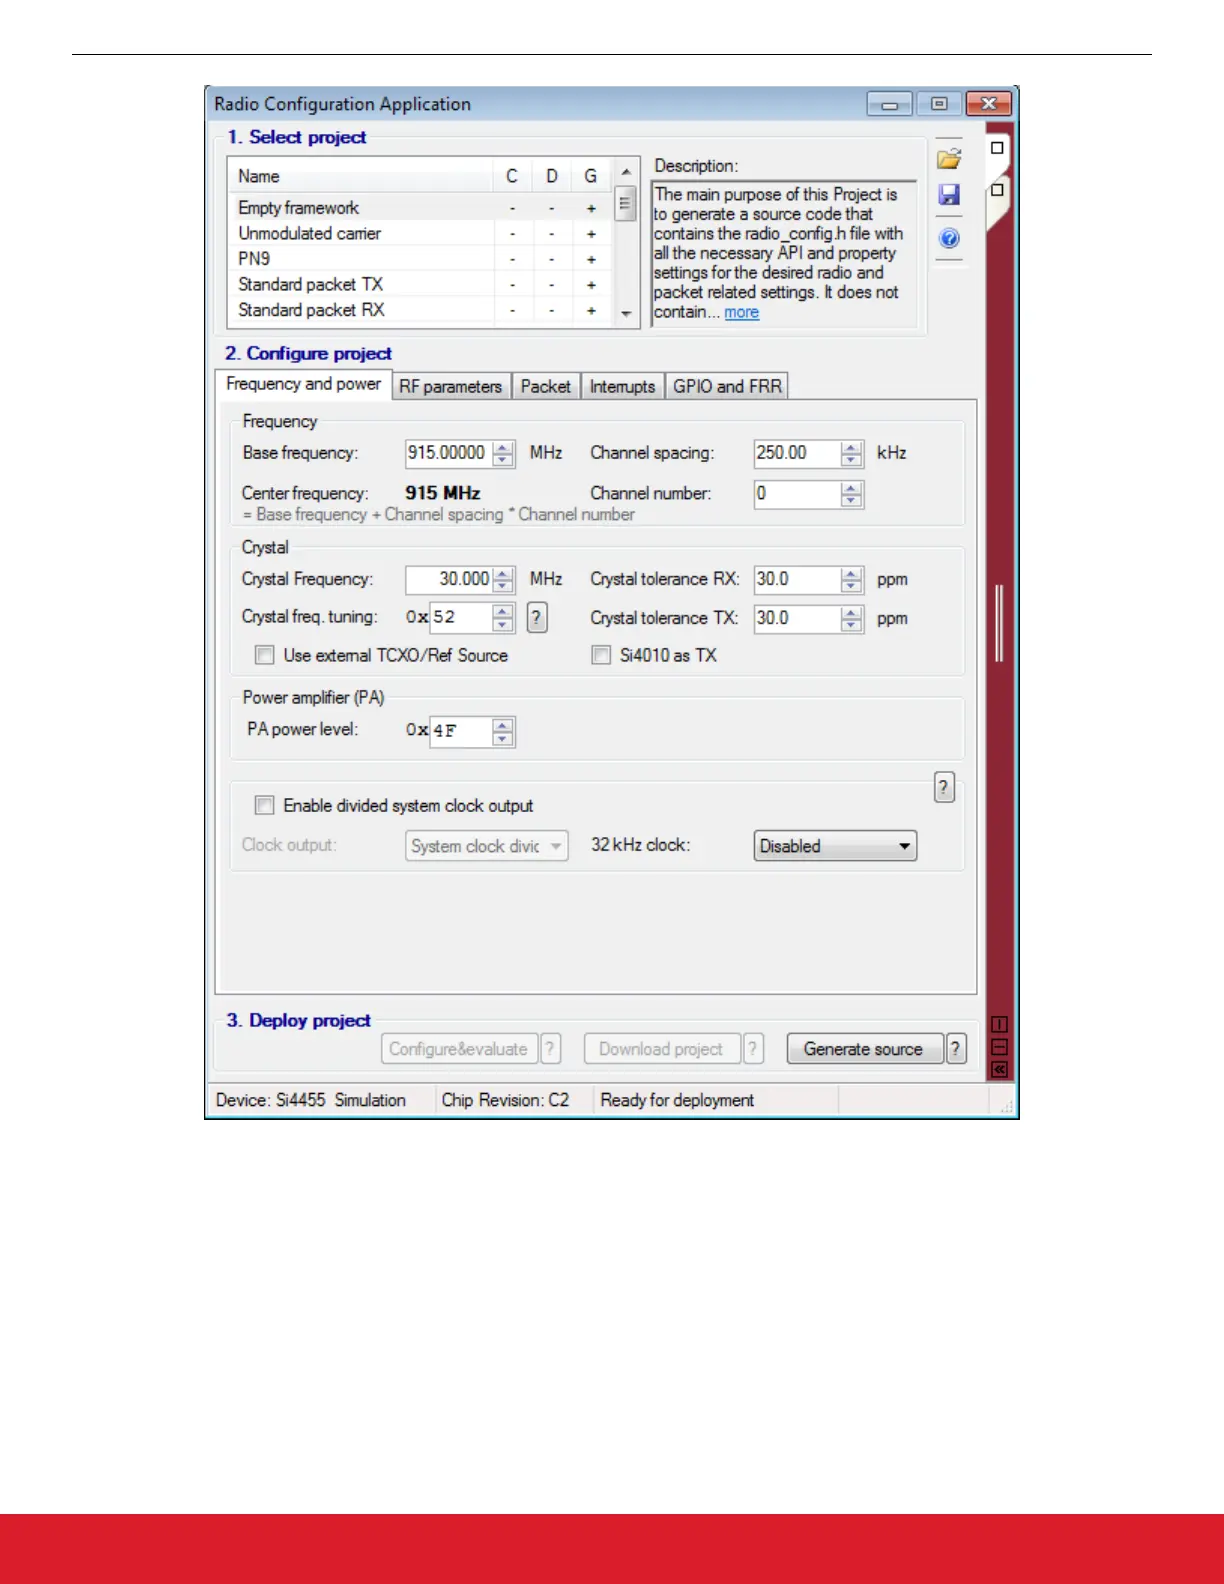
Task: Click Ready for deployment status text
Action: coord(677,1100)
